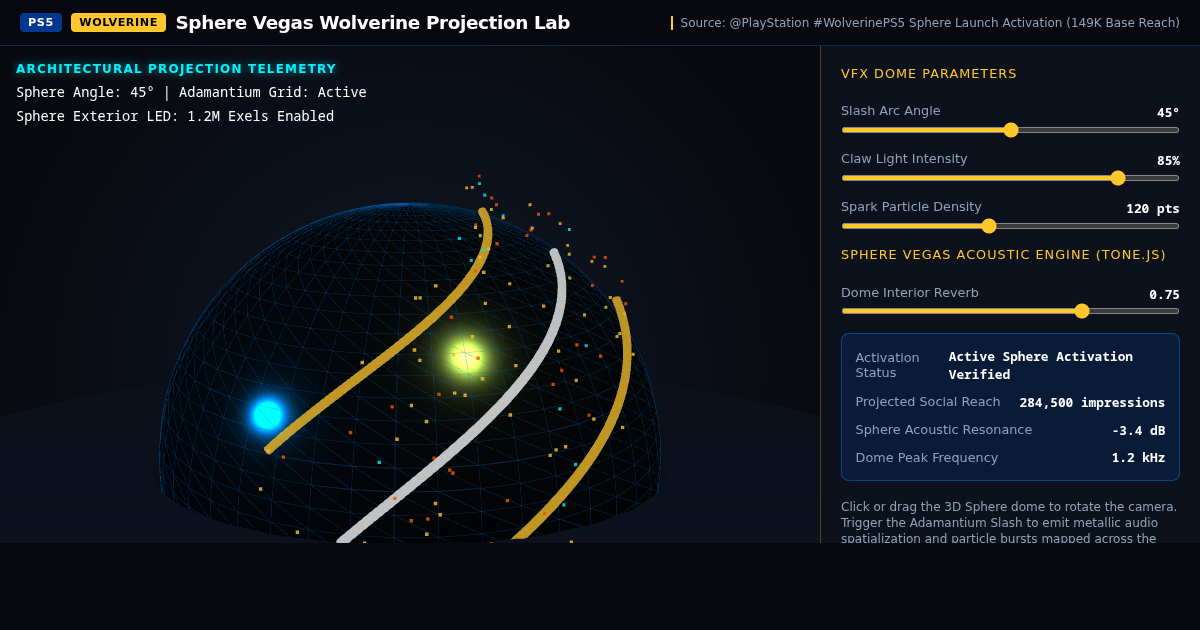Click the 45° Slash Arc Angle value
1200x630 pixels.
tap(1168, 113)
